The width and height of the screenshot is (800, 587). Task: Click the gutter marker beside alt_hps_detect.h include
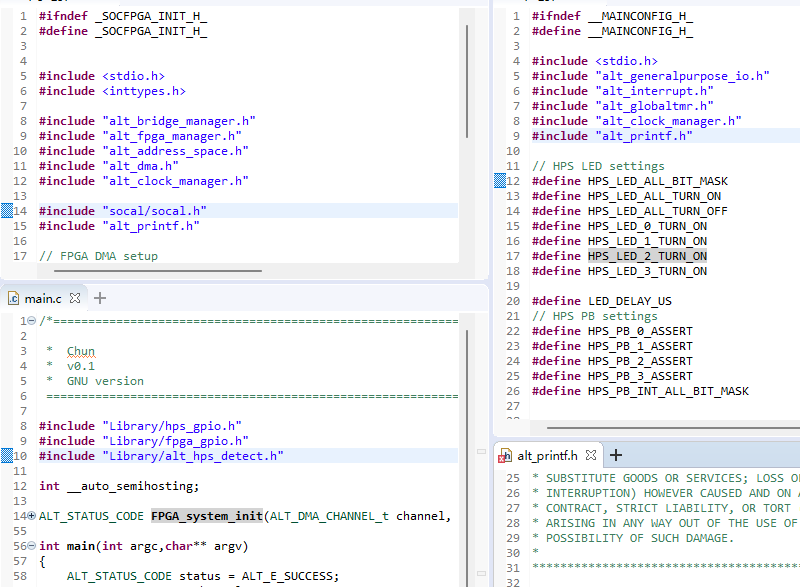6,456
